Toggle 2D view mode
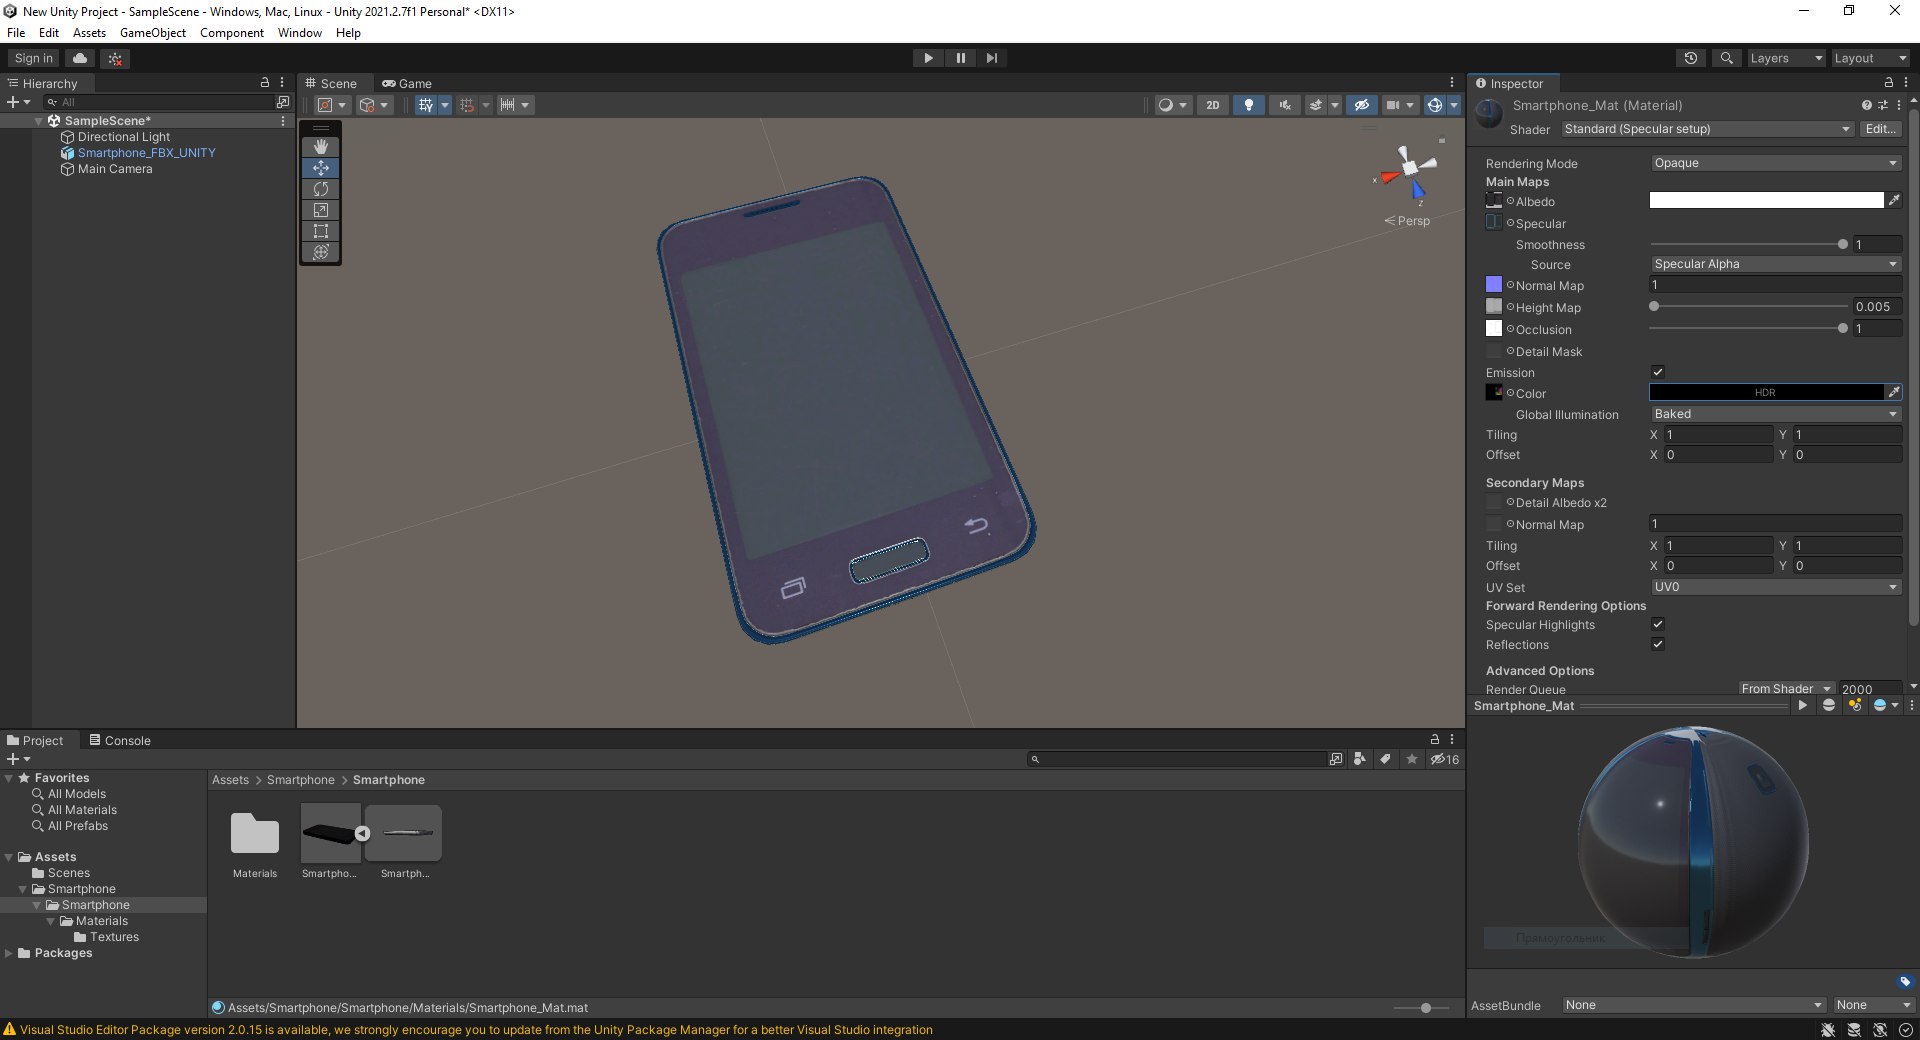The image size is (1920, 1040). tap(1213, 105)
